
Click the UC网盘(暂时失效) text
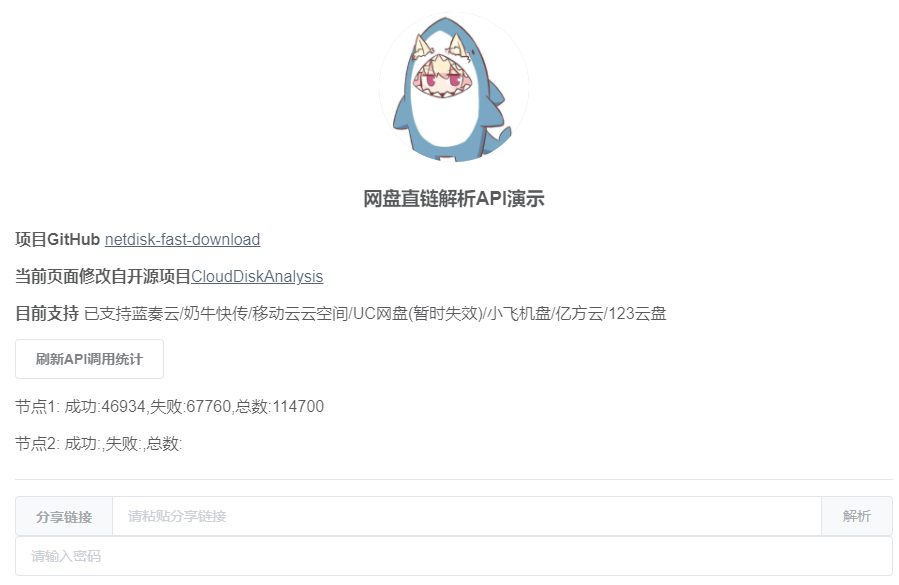[x=417, y=314]
